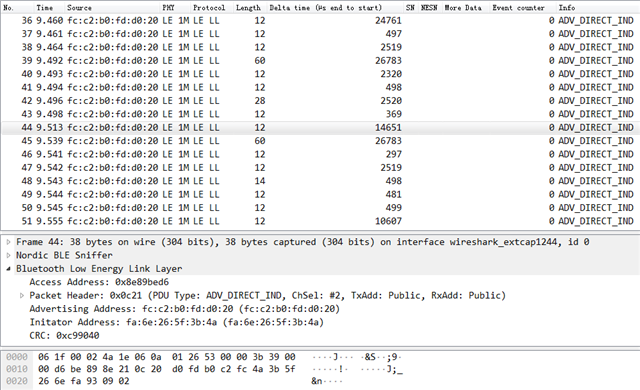Click hex dump offset row 0010

17,369
